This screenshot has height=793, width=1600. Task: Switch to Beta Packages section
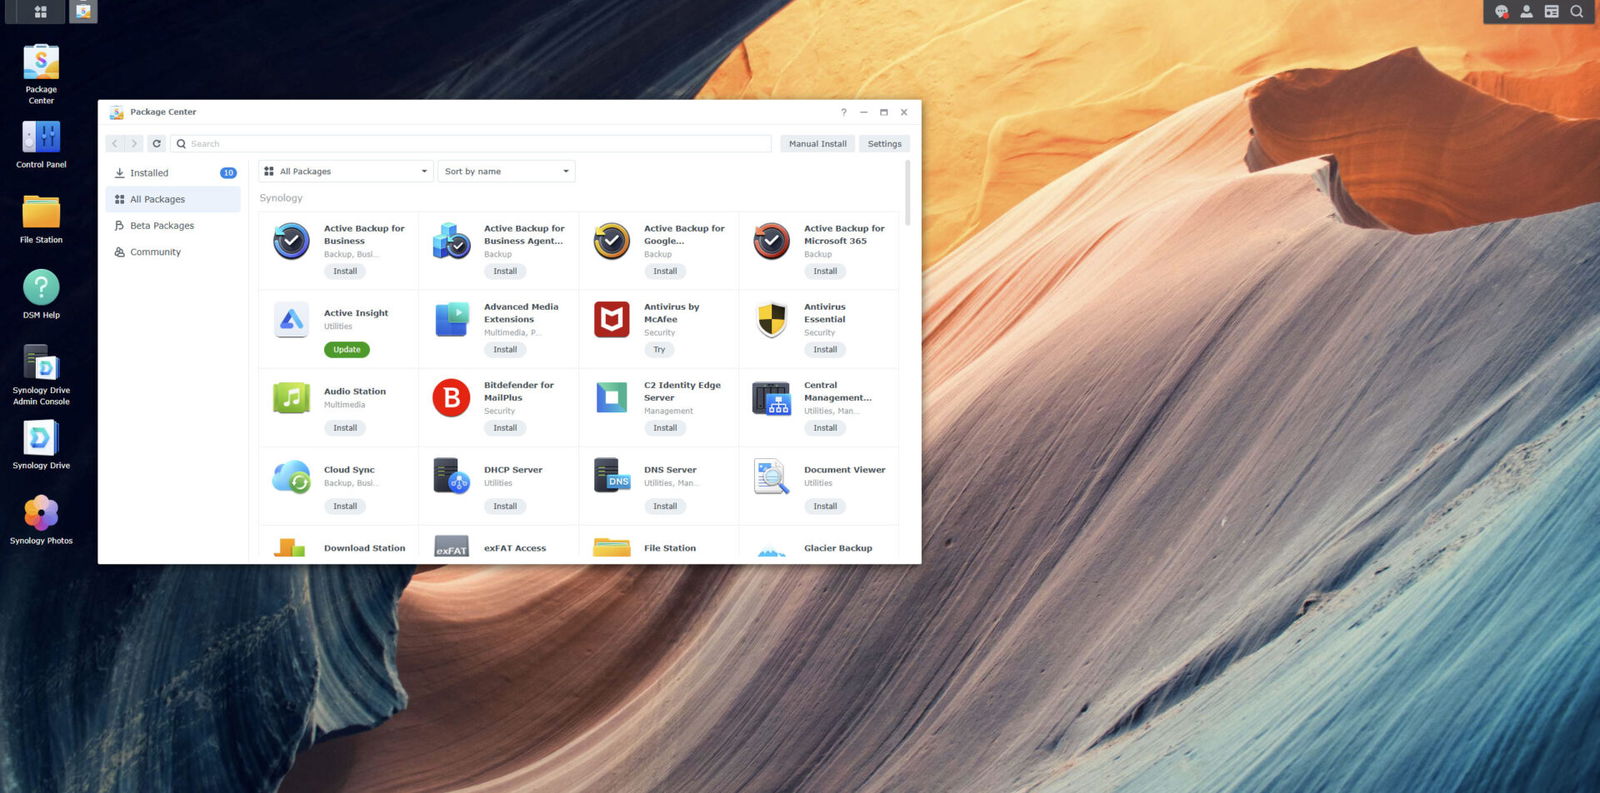pyautogui.click(x=162, y=226)
